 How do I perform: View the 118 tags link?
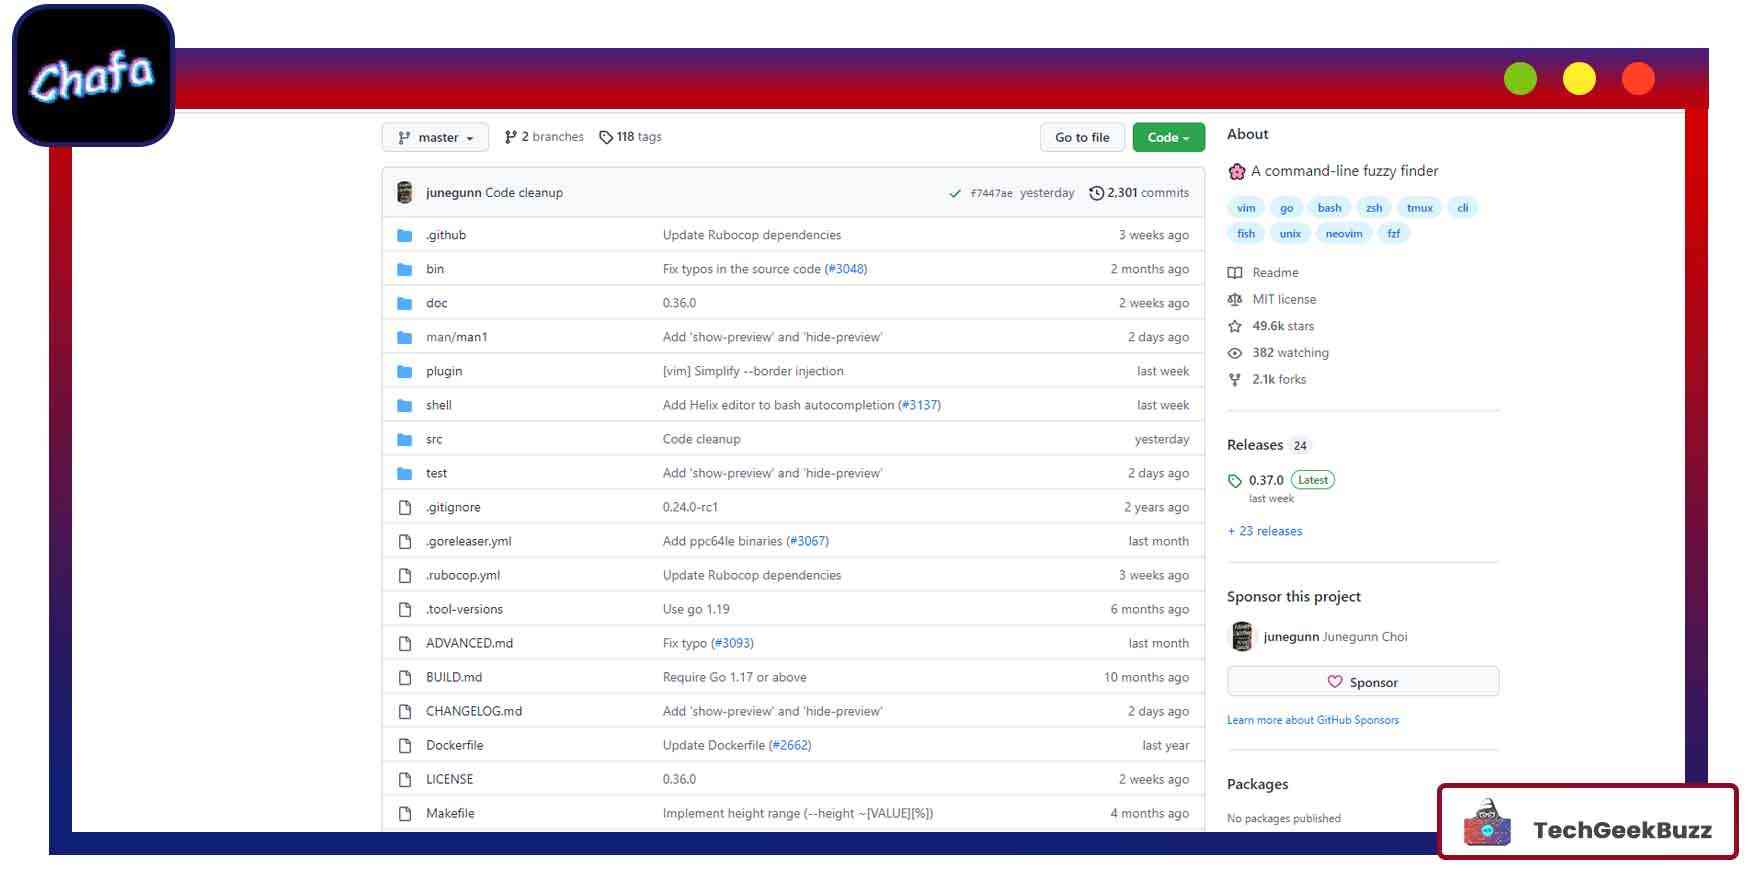pos(630,137)
